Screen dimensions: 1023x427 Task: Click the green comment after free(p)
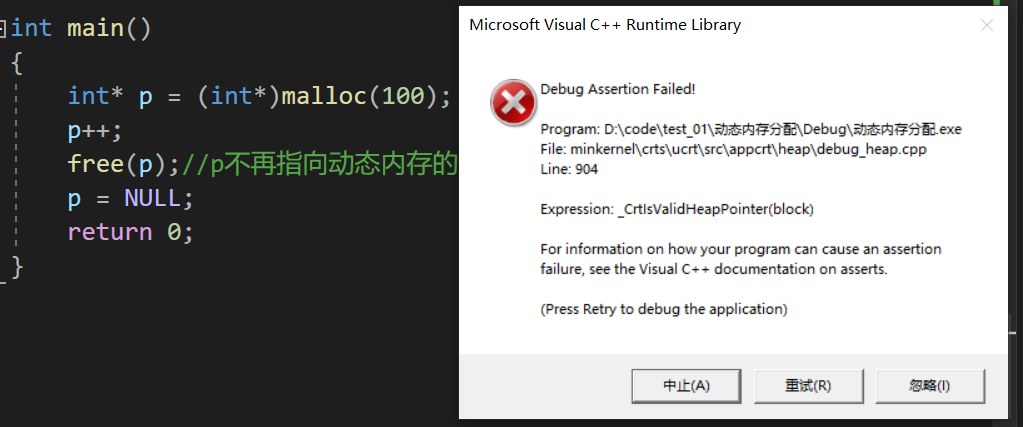[320, 165]
